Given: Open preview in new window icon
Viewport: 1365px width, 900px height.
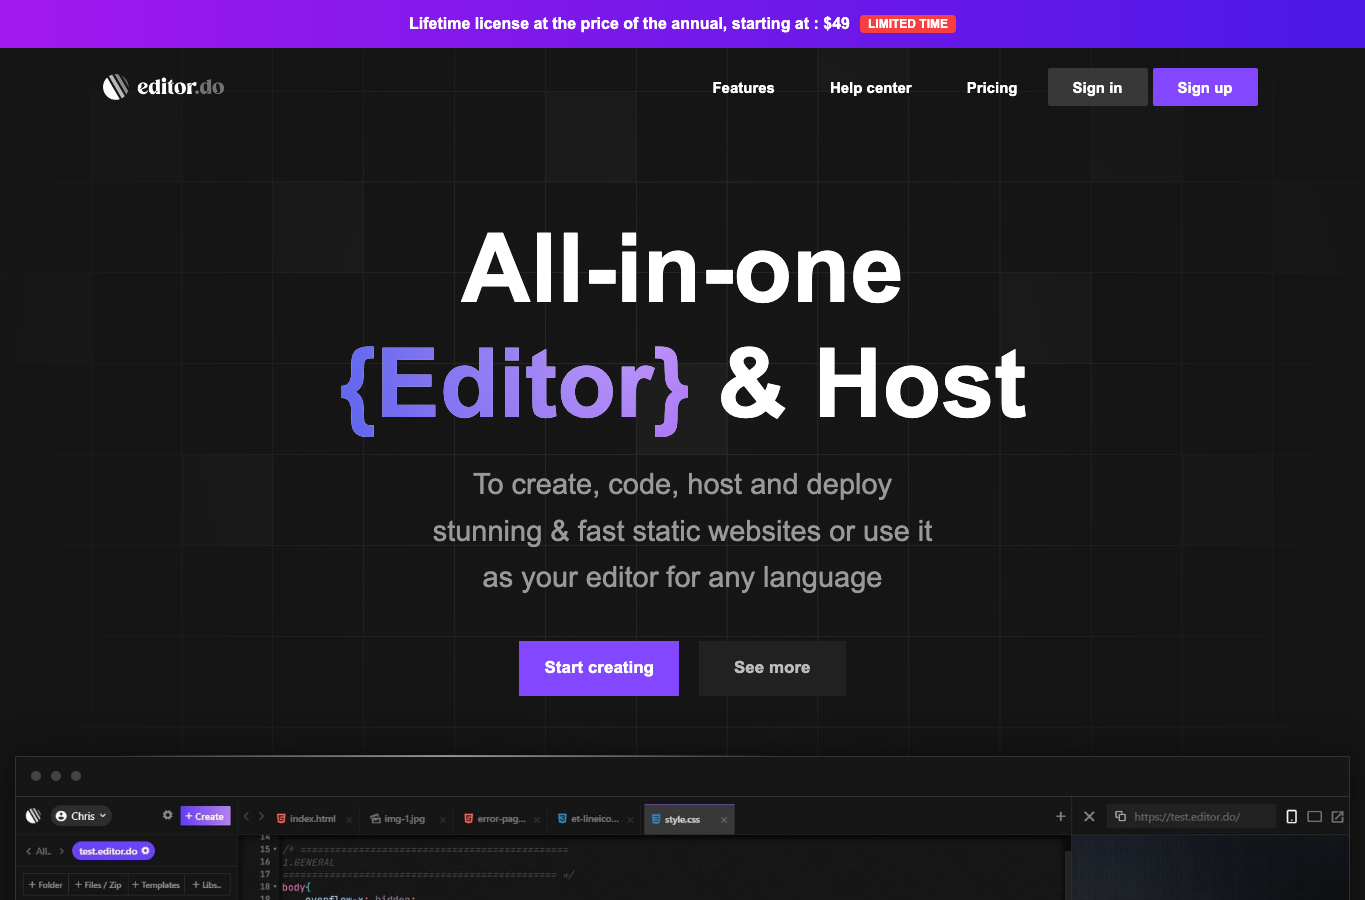Looking at the screenshot, I should point(1338,816).
